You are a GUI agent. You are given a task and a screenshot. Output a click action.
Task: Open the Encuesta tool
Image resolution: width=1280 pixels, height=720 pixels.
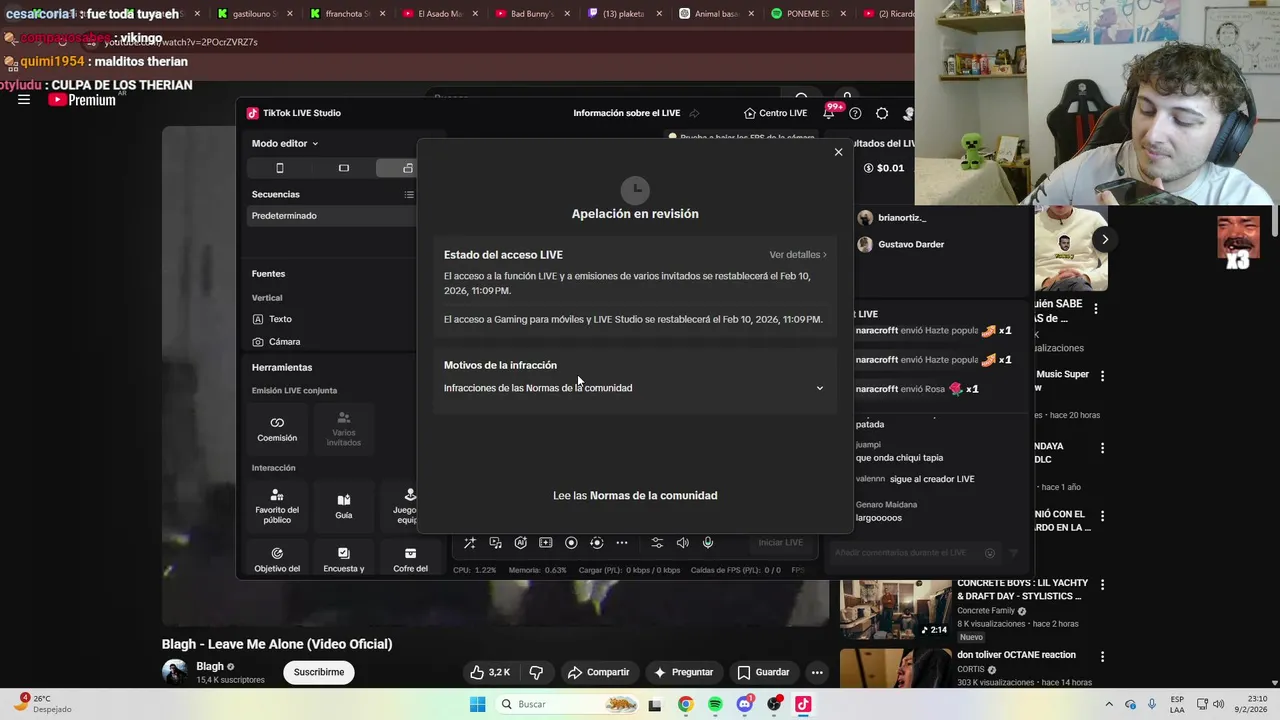pos(343,560)
